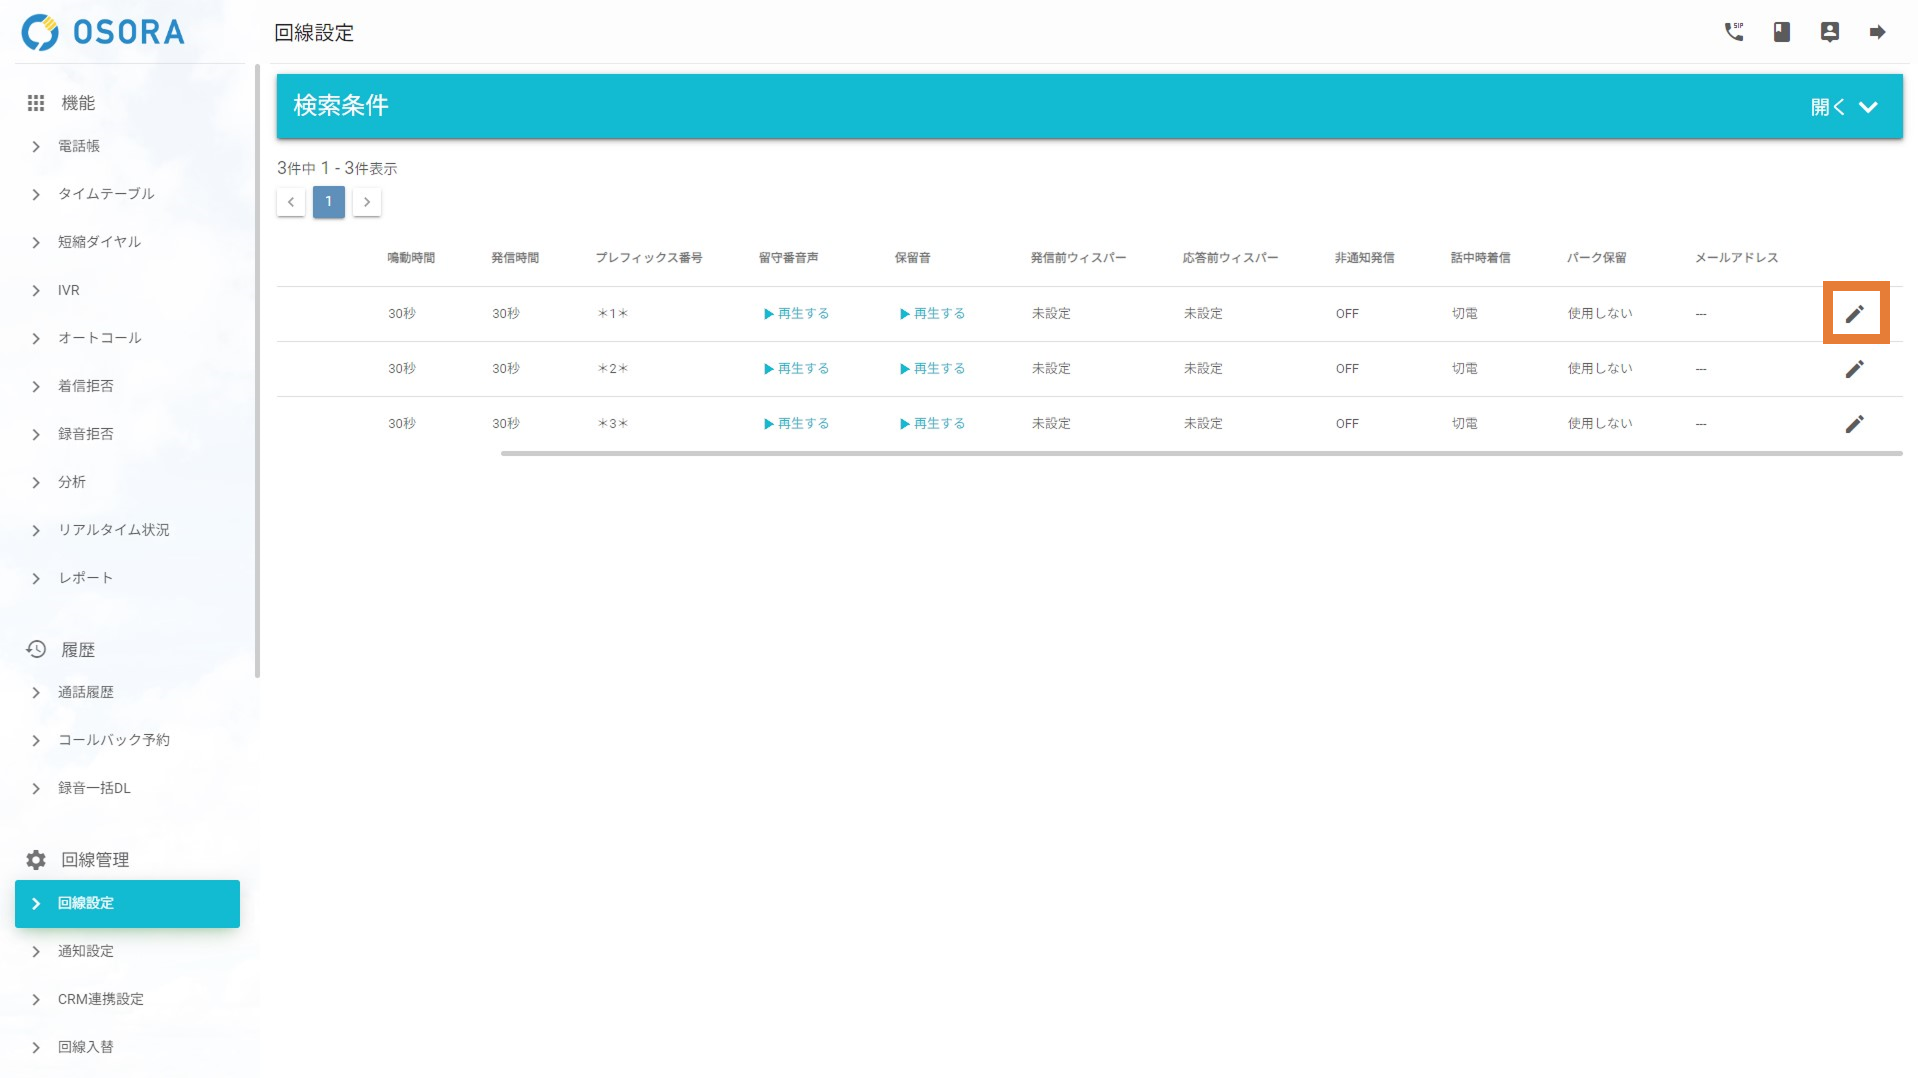
Task: Expand the IVR menu entry
Action: tap(68, 290)
